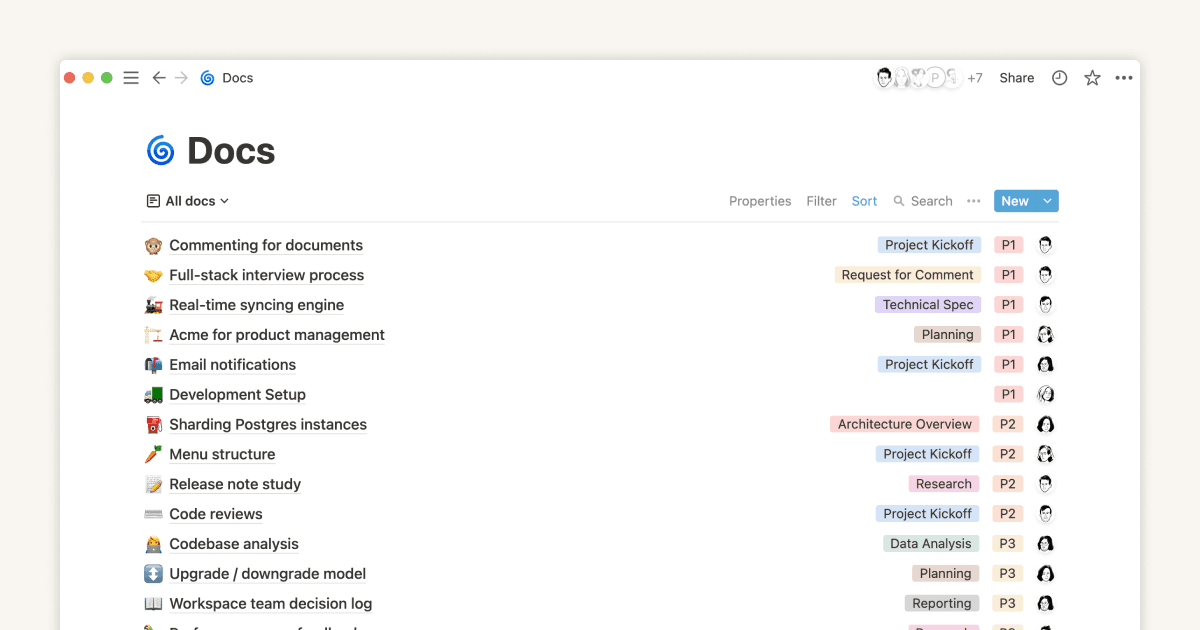
Task: Open the Release note study document
Action: pos(235,484)
